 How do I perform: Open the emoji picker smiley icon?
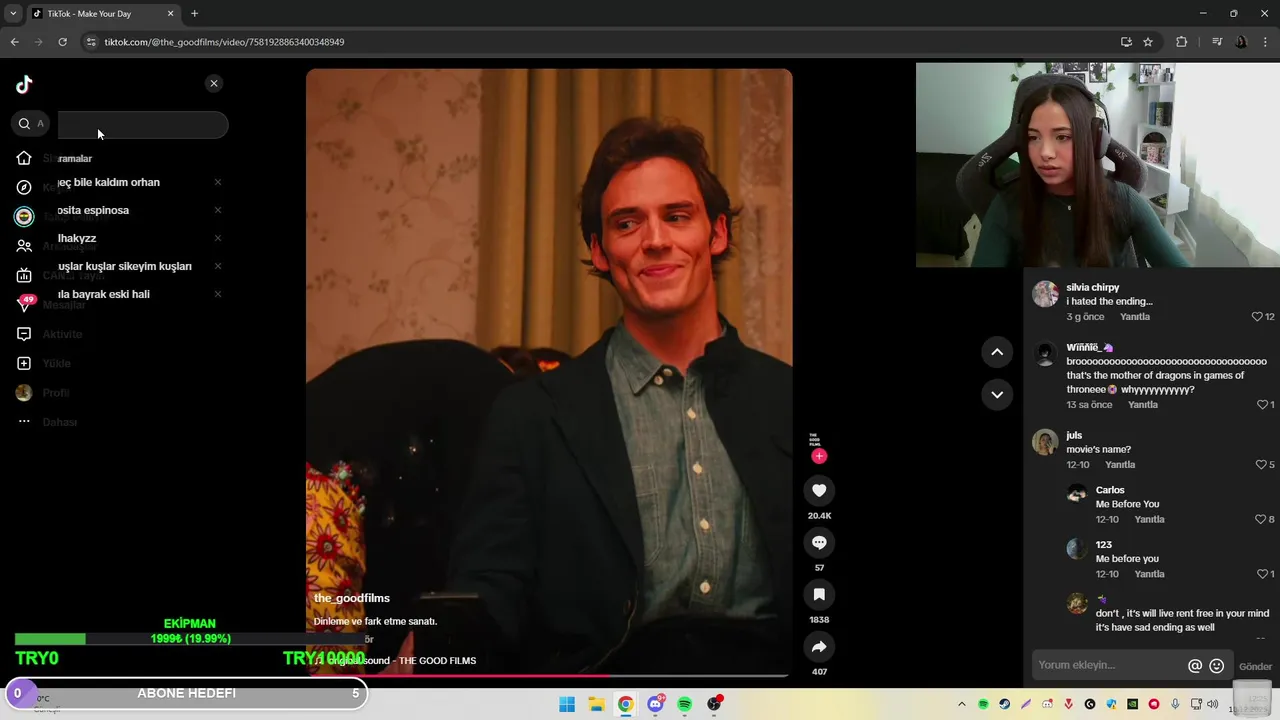(x=1217, y=666)
